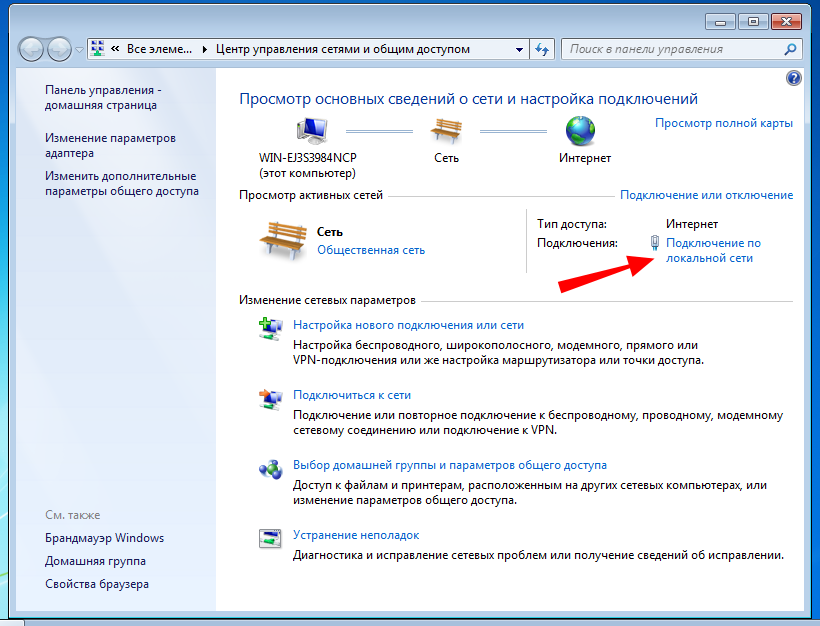Click the refresh button beside the address bar

542,49
